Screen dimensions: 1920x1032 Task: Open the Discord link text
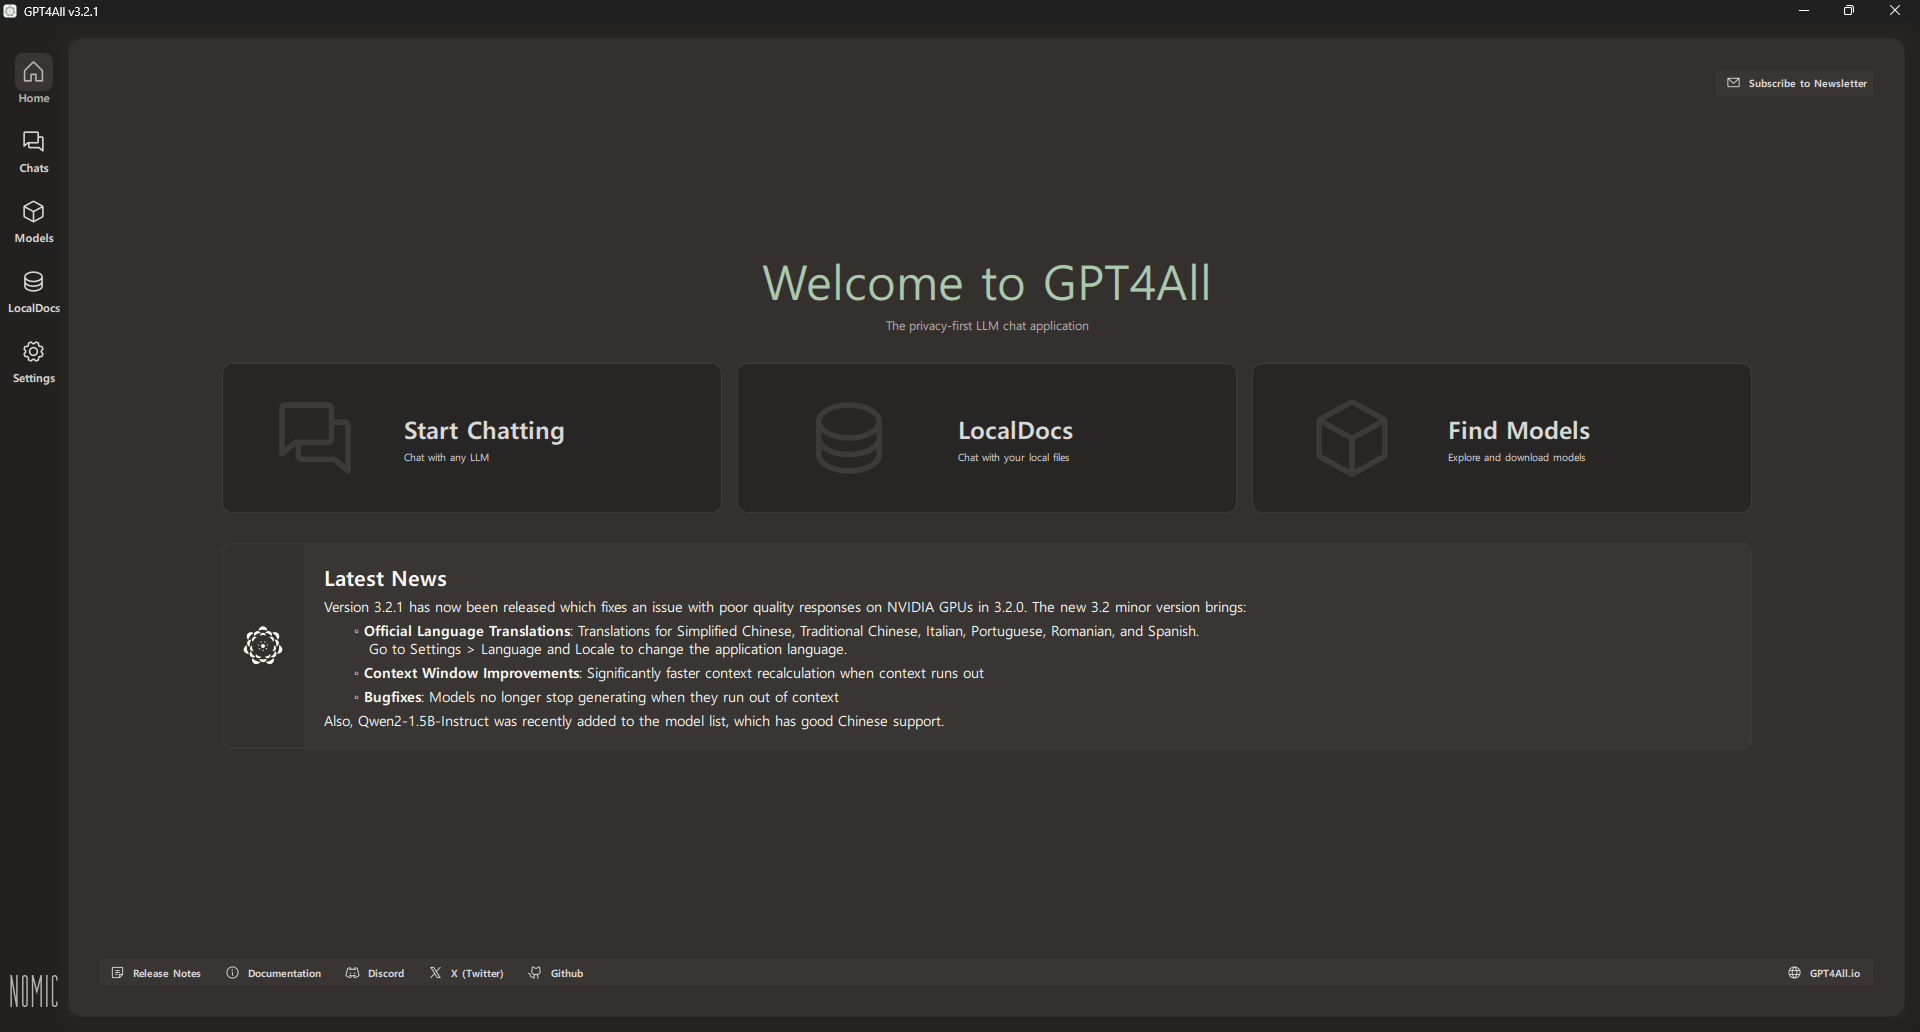386,973
